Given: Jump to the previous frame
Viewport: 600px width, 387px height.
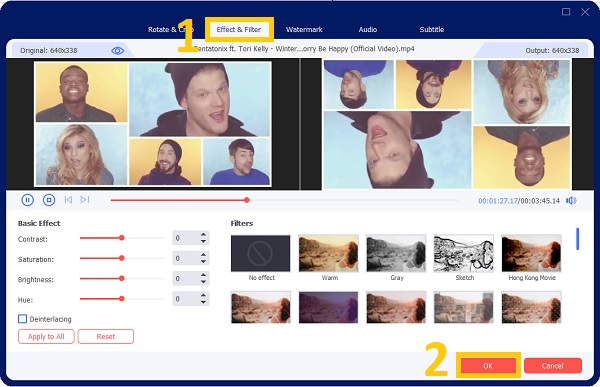Looking at the screenshot, I should [x=68, y=200].
